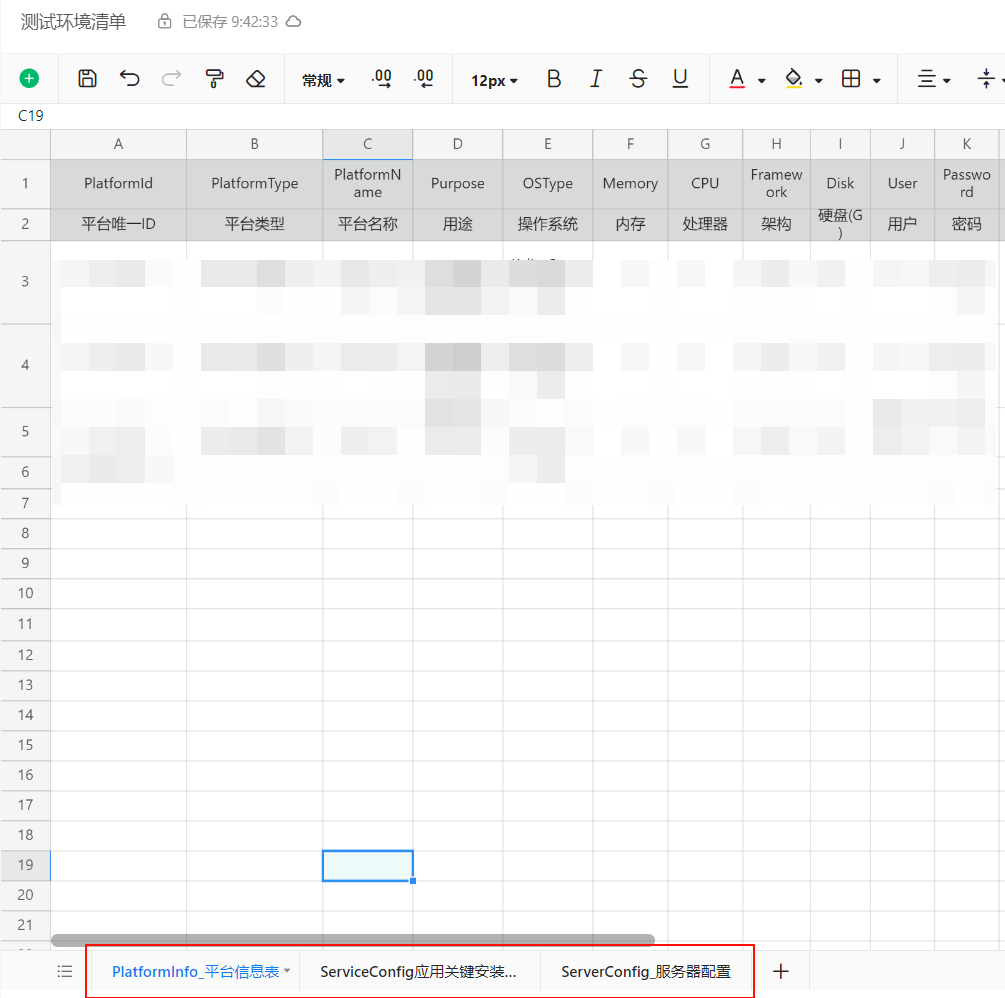Enable underline formatting
The height and width of the screenshot is (998, 1005).
click(680, 79)
